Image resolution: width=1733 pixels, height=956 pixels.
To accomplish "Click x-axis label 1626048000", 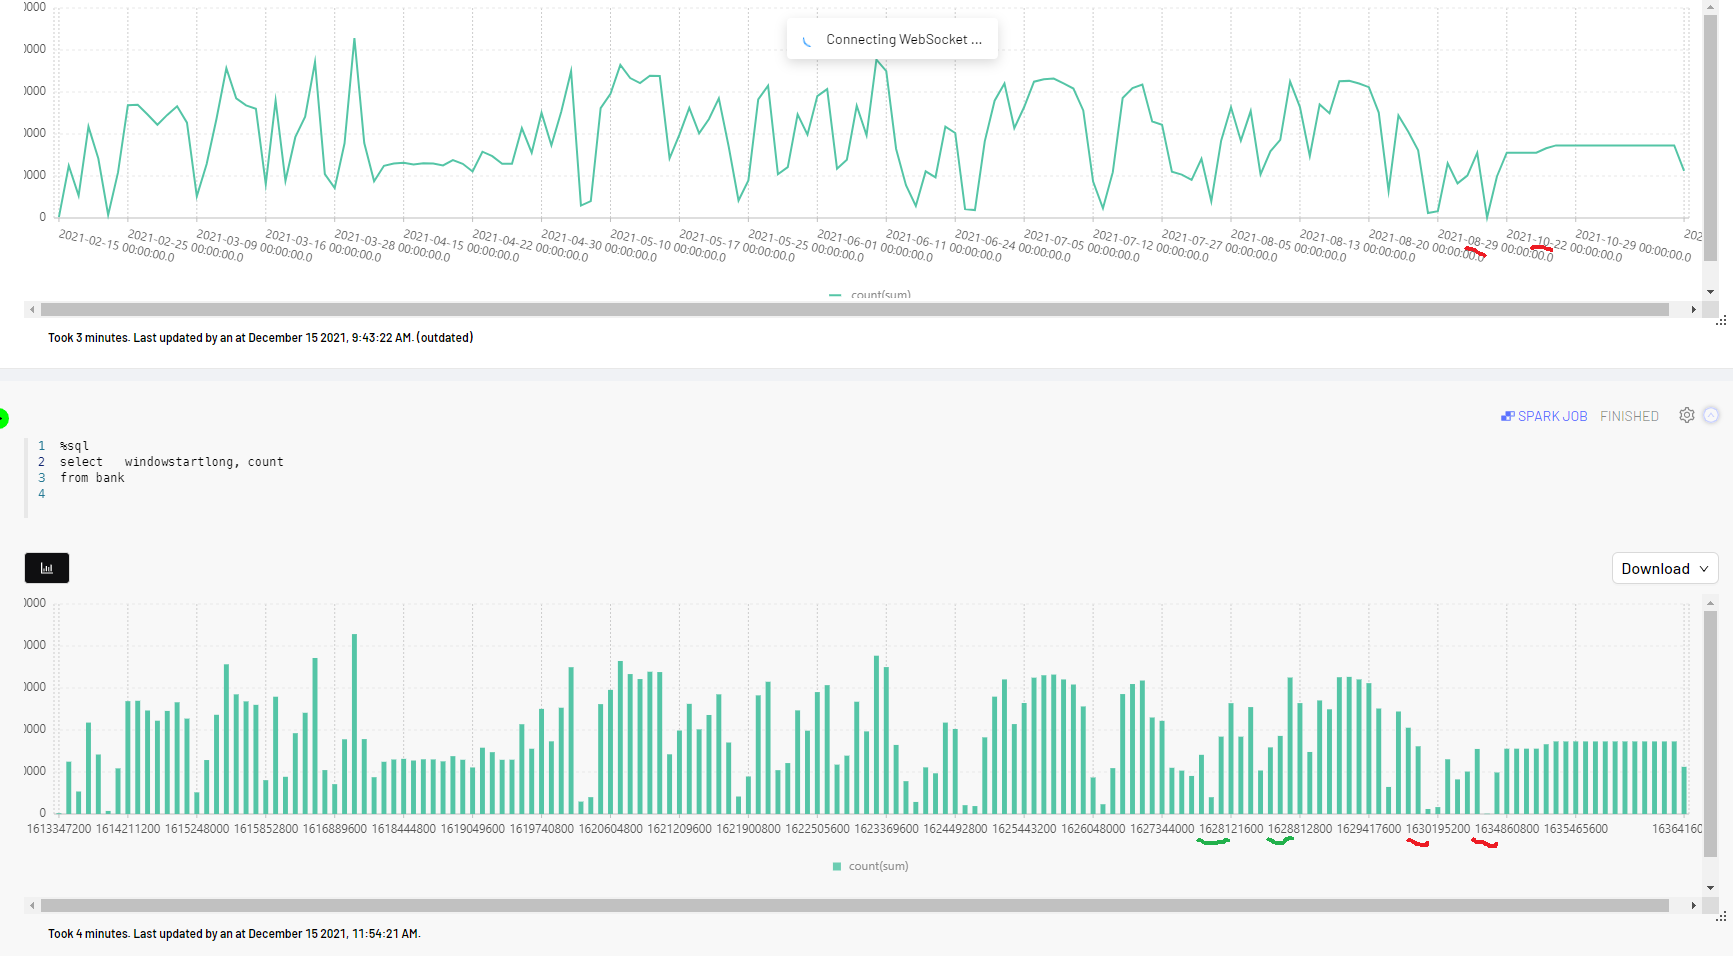I will (x=1094, y=829).
